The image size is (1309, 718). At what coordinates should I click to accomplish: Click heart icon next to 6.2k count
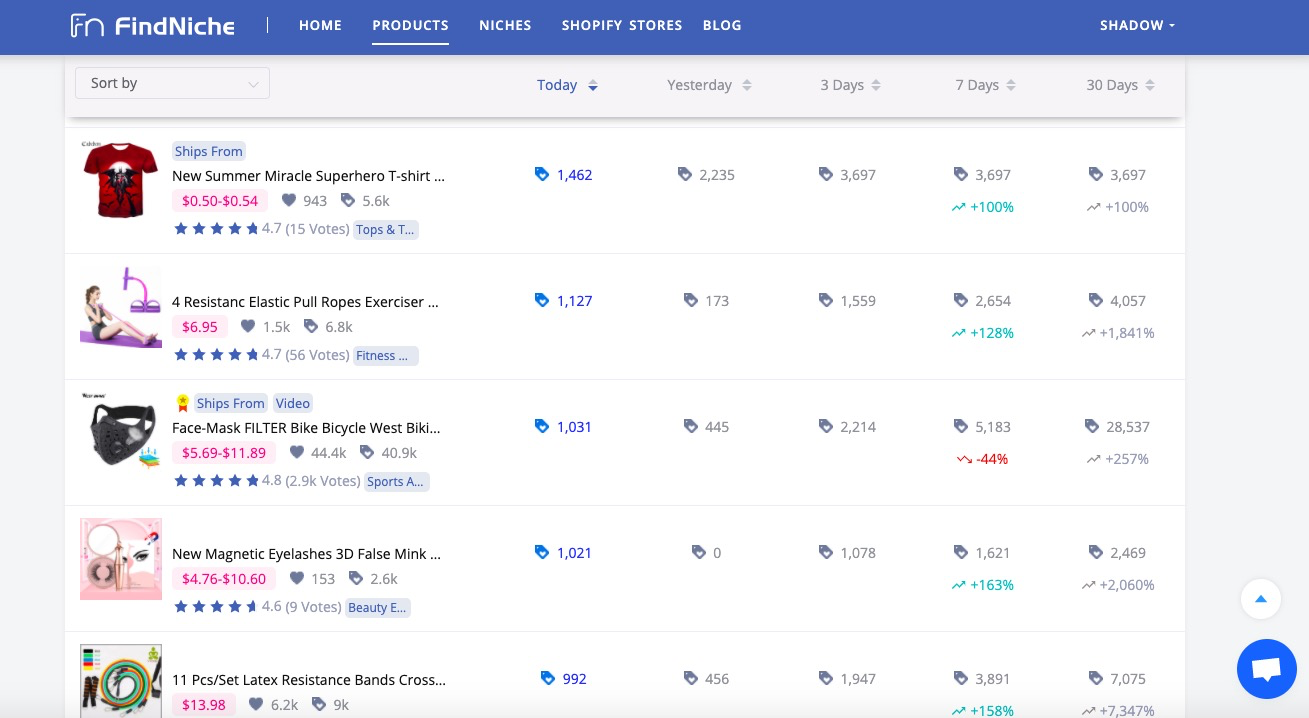(256, 705)
